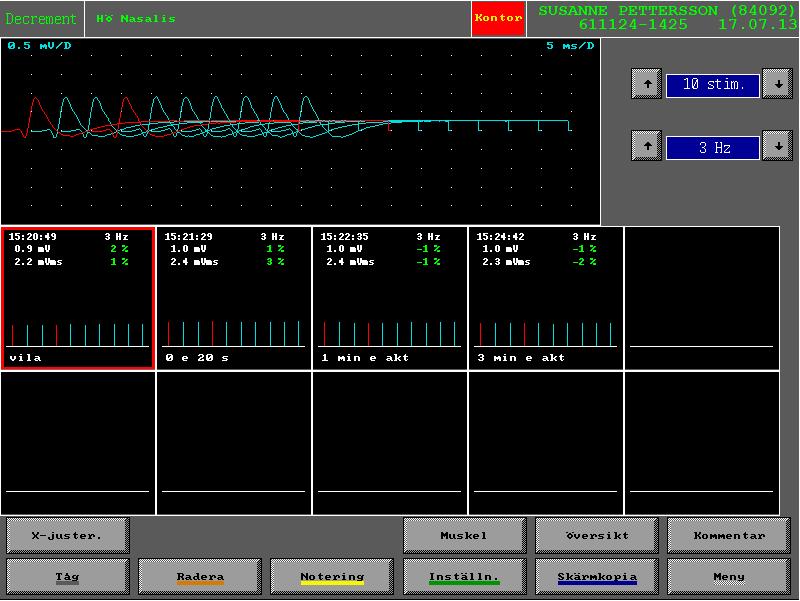Click the Notering button
800x601 pixels.
(x=332, y=577)
